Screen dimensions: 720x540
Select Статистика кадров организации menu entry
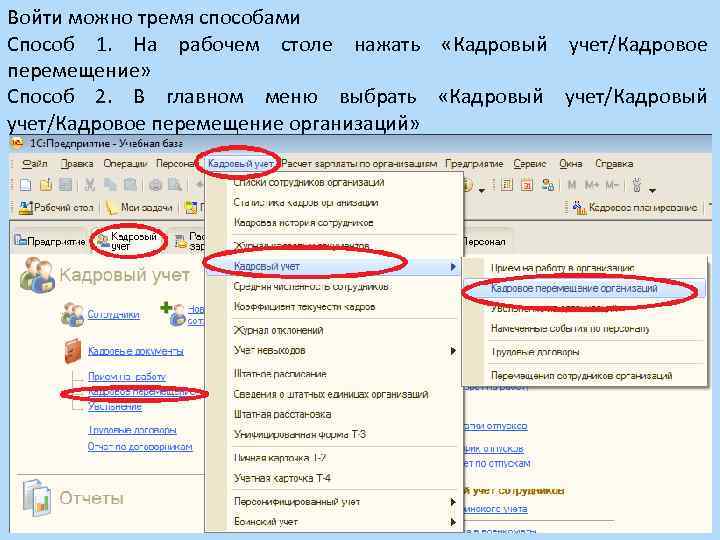(x=306, y=202)
